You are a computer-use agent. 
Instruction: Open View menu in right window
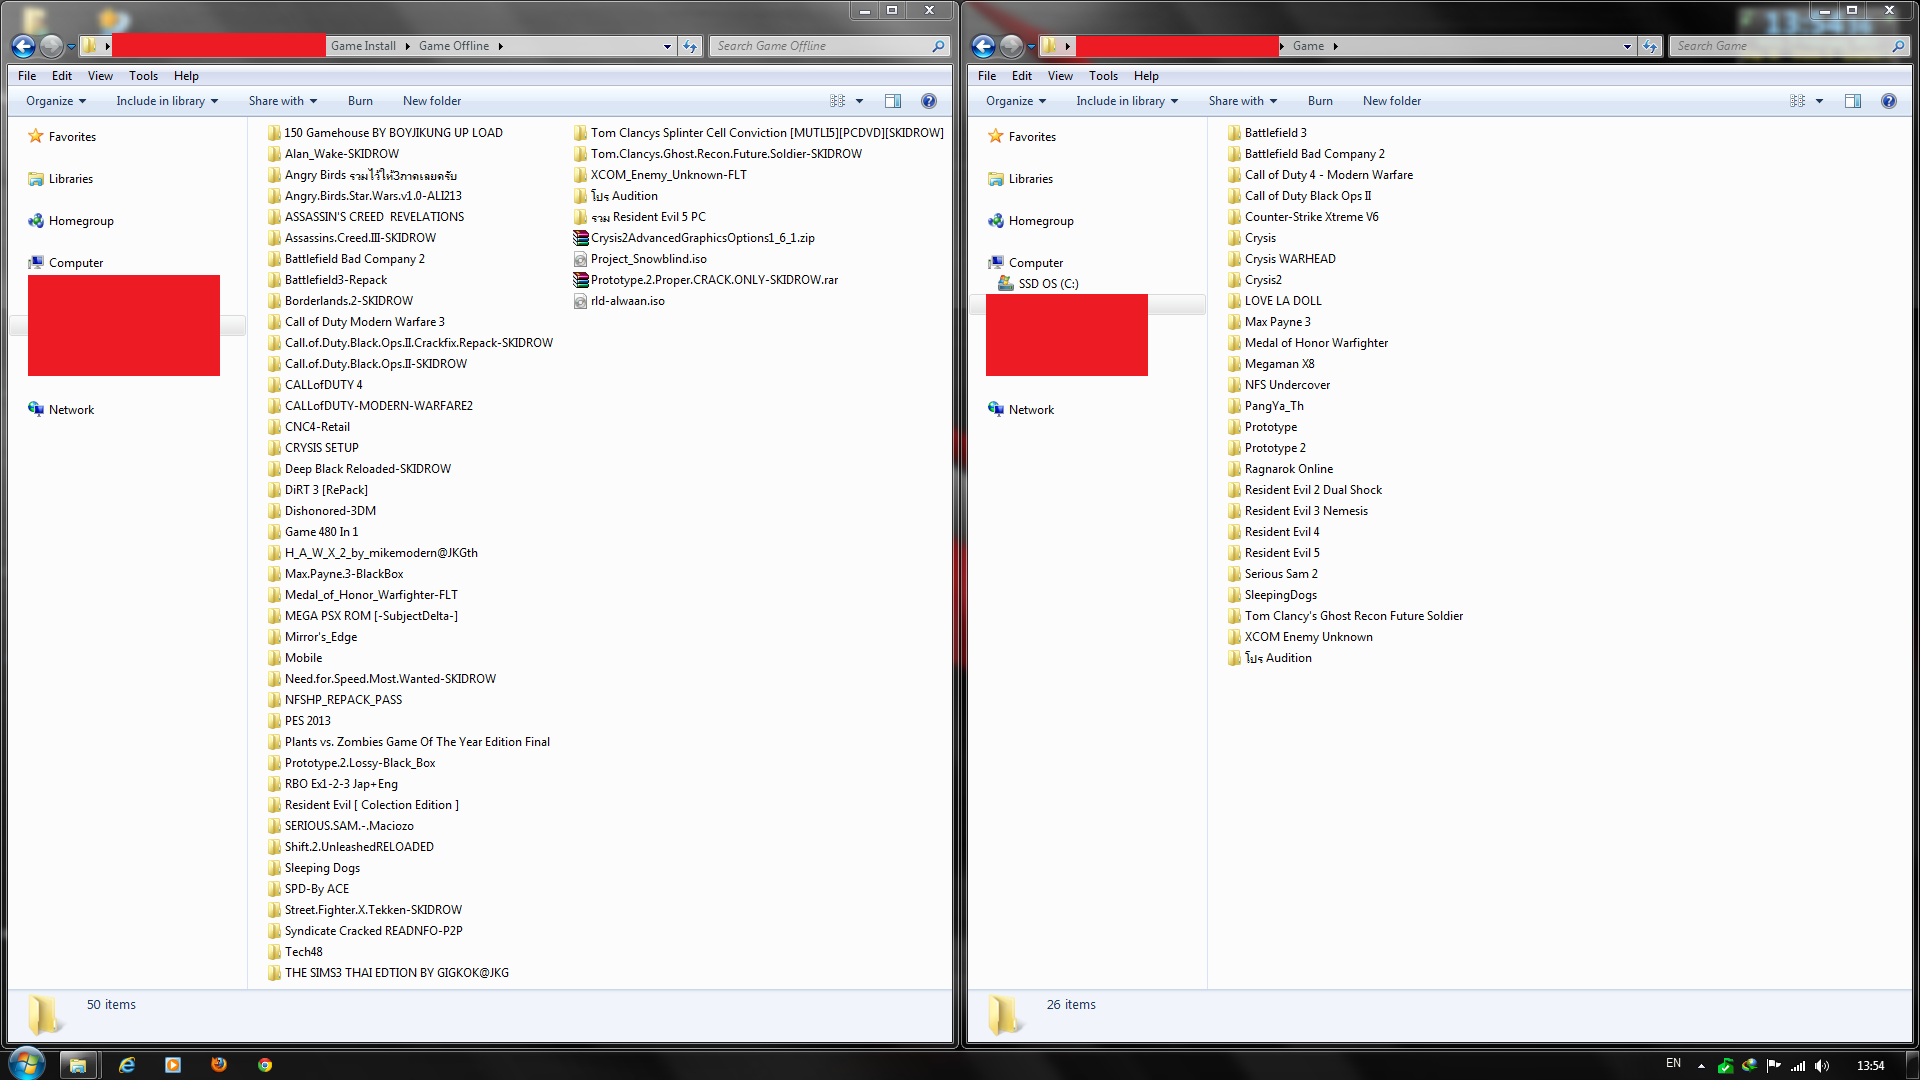(1060, 76)
